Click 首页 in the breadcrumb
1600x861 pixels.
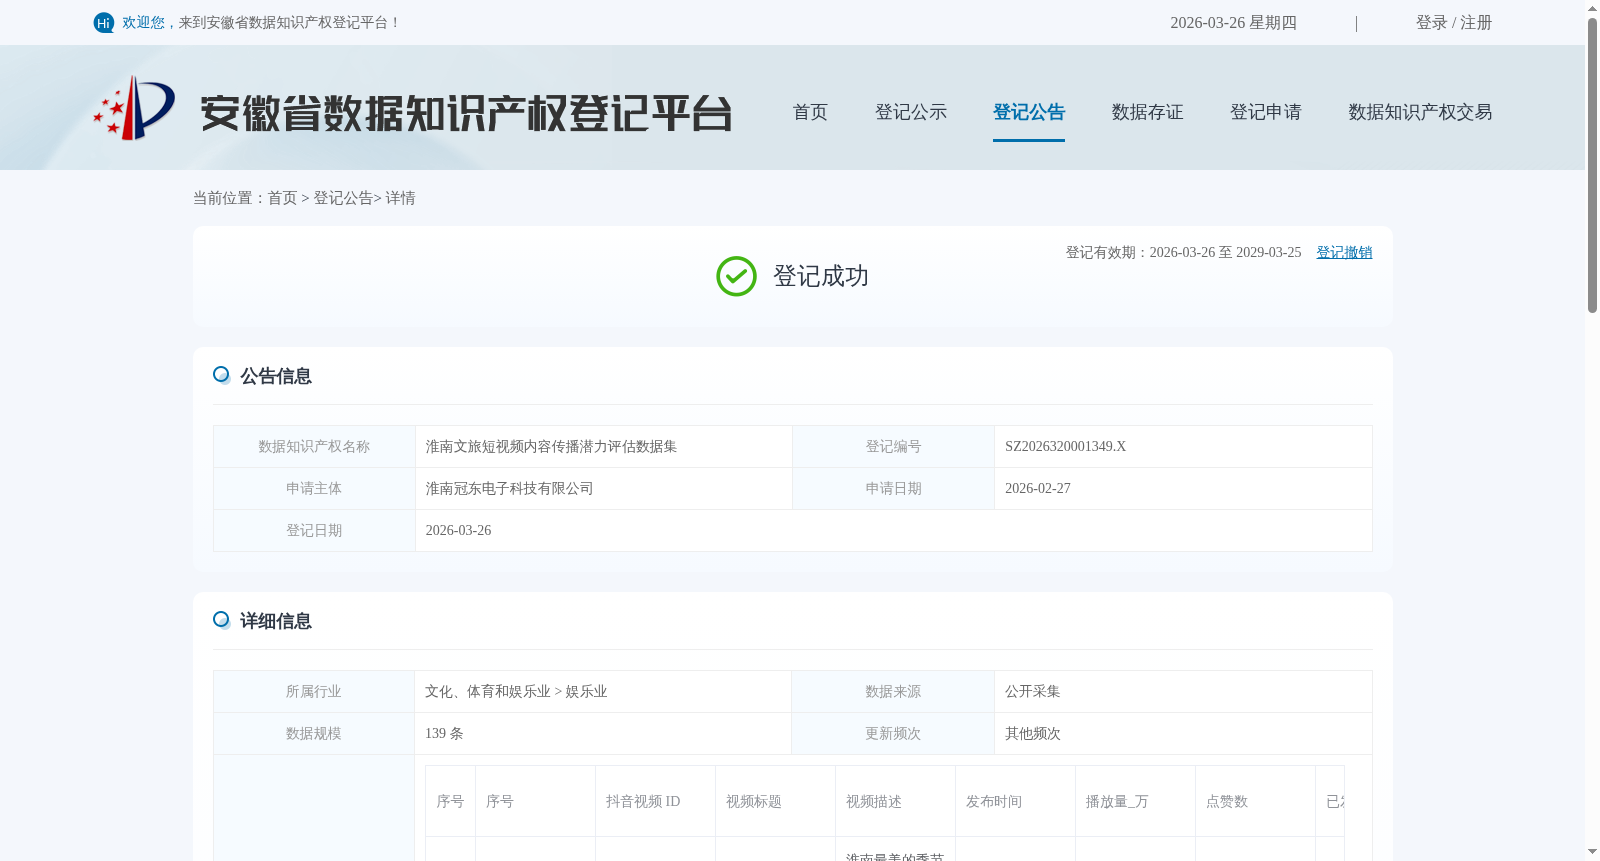coord(282,198)
